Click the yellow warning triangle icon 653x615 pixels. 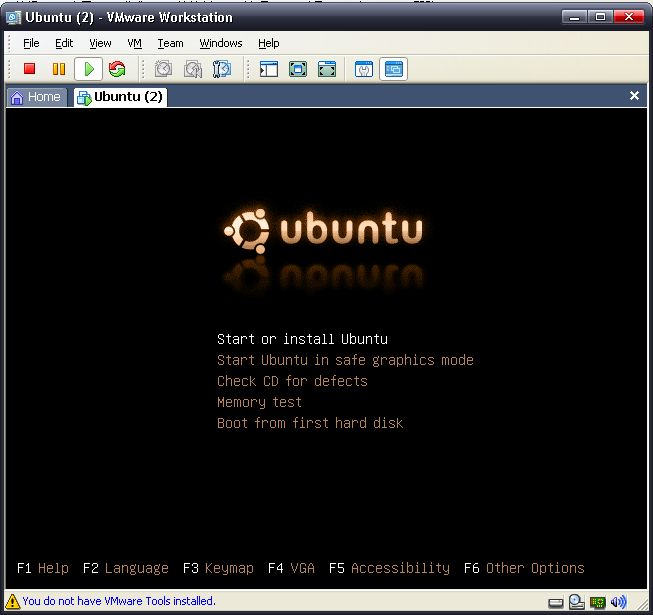pyautogui.click(x=12, y=601)
